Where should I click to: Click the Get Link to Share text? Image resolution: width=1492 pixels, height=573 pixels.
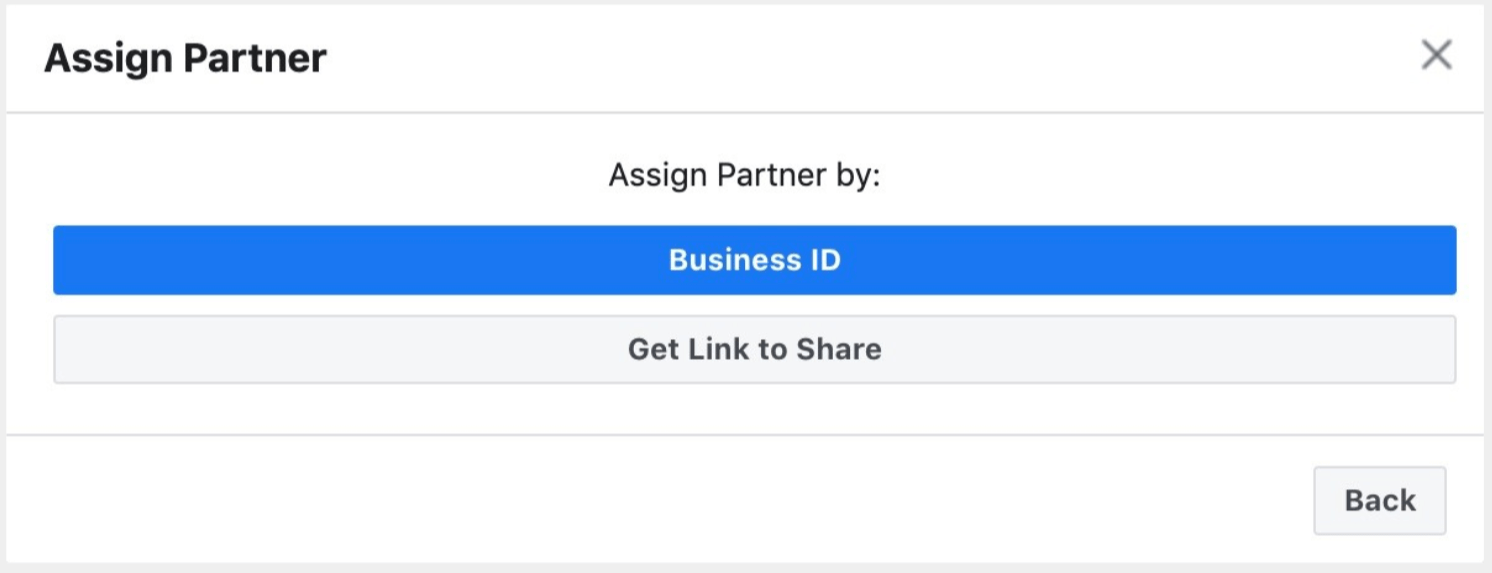tap(754, 349)
